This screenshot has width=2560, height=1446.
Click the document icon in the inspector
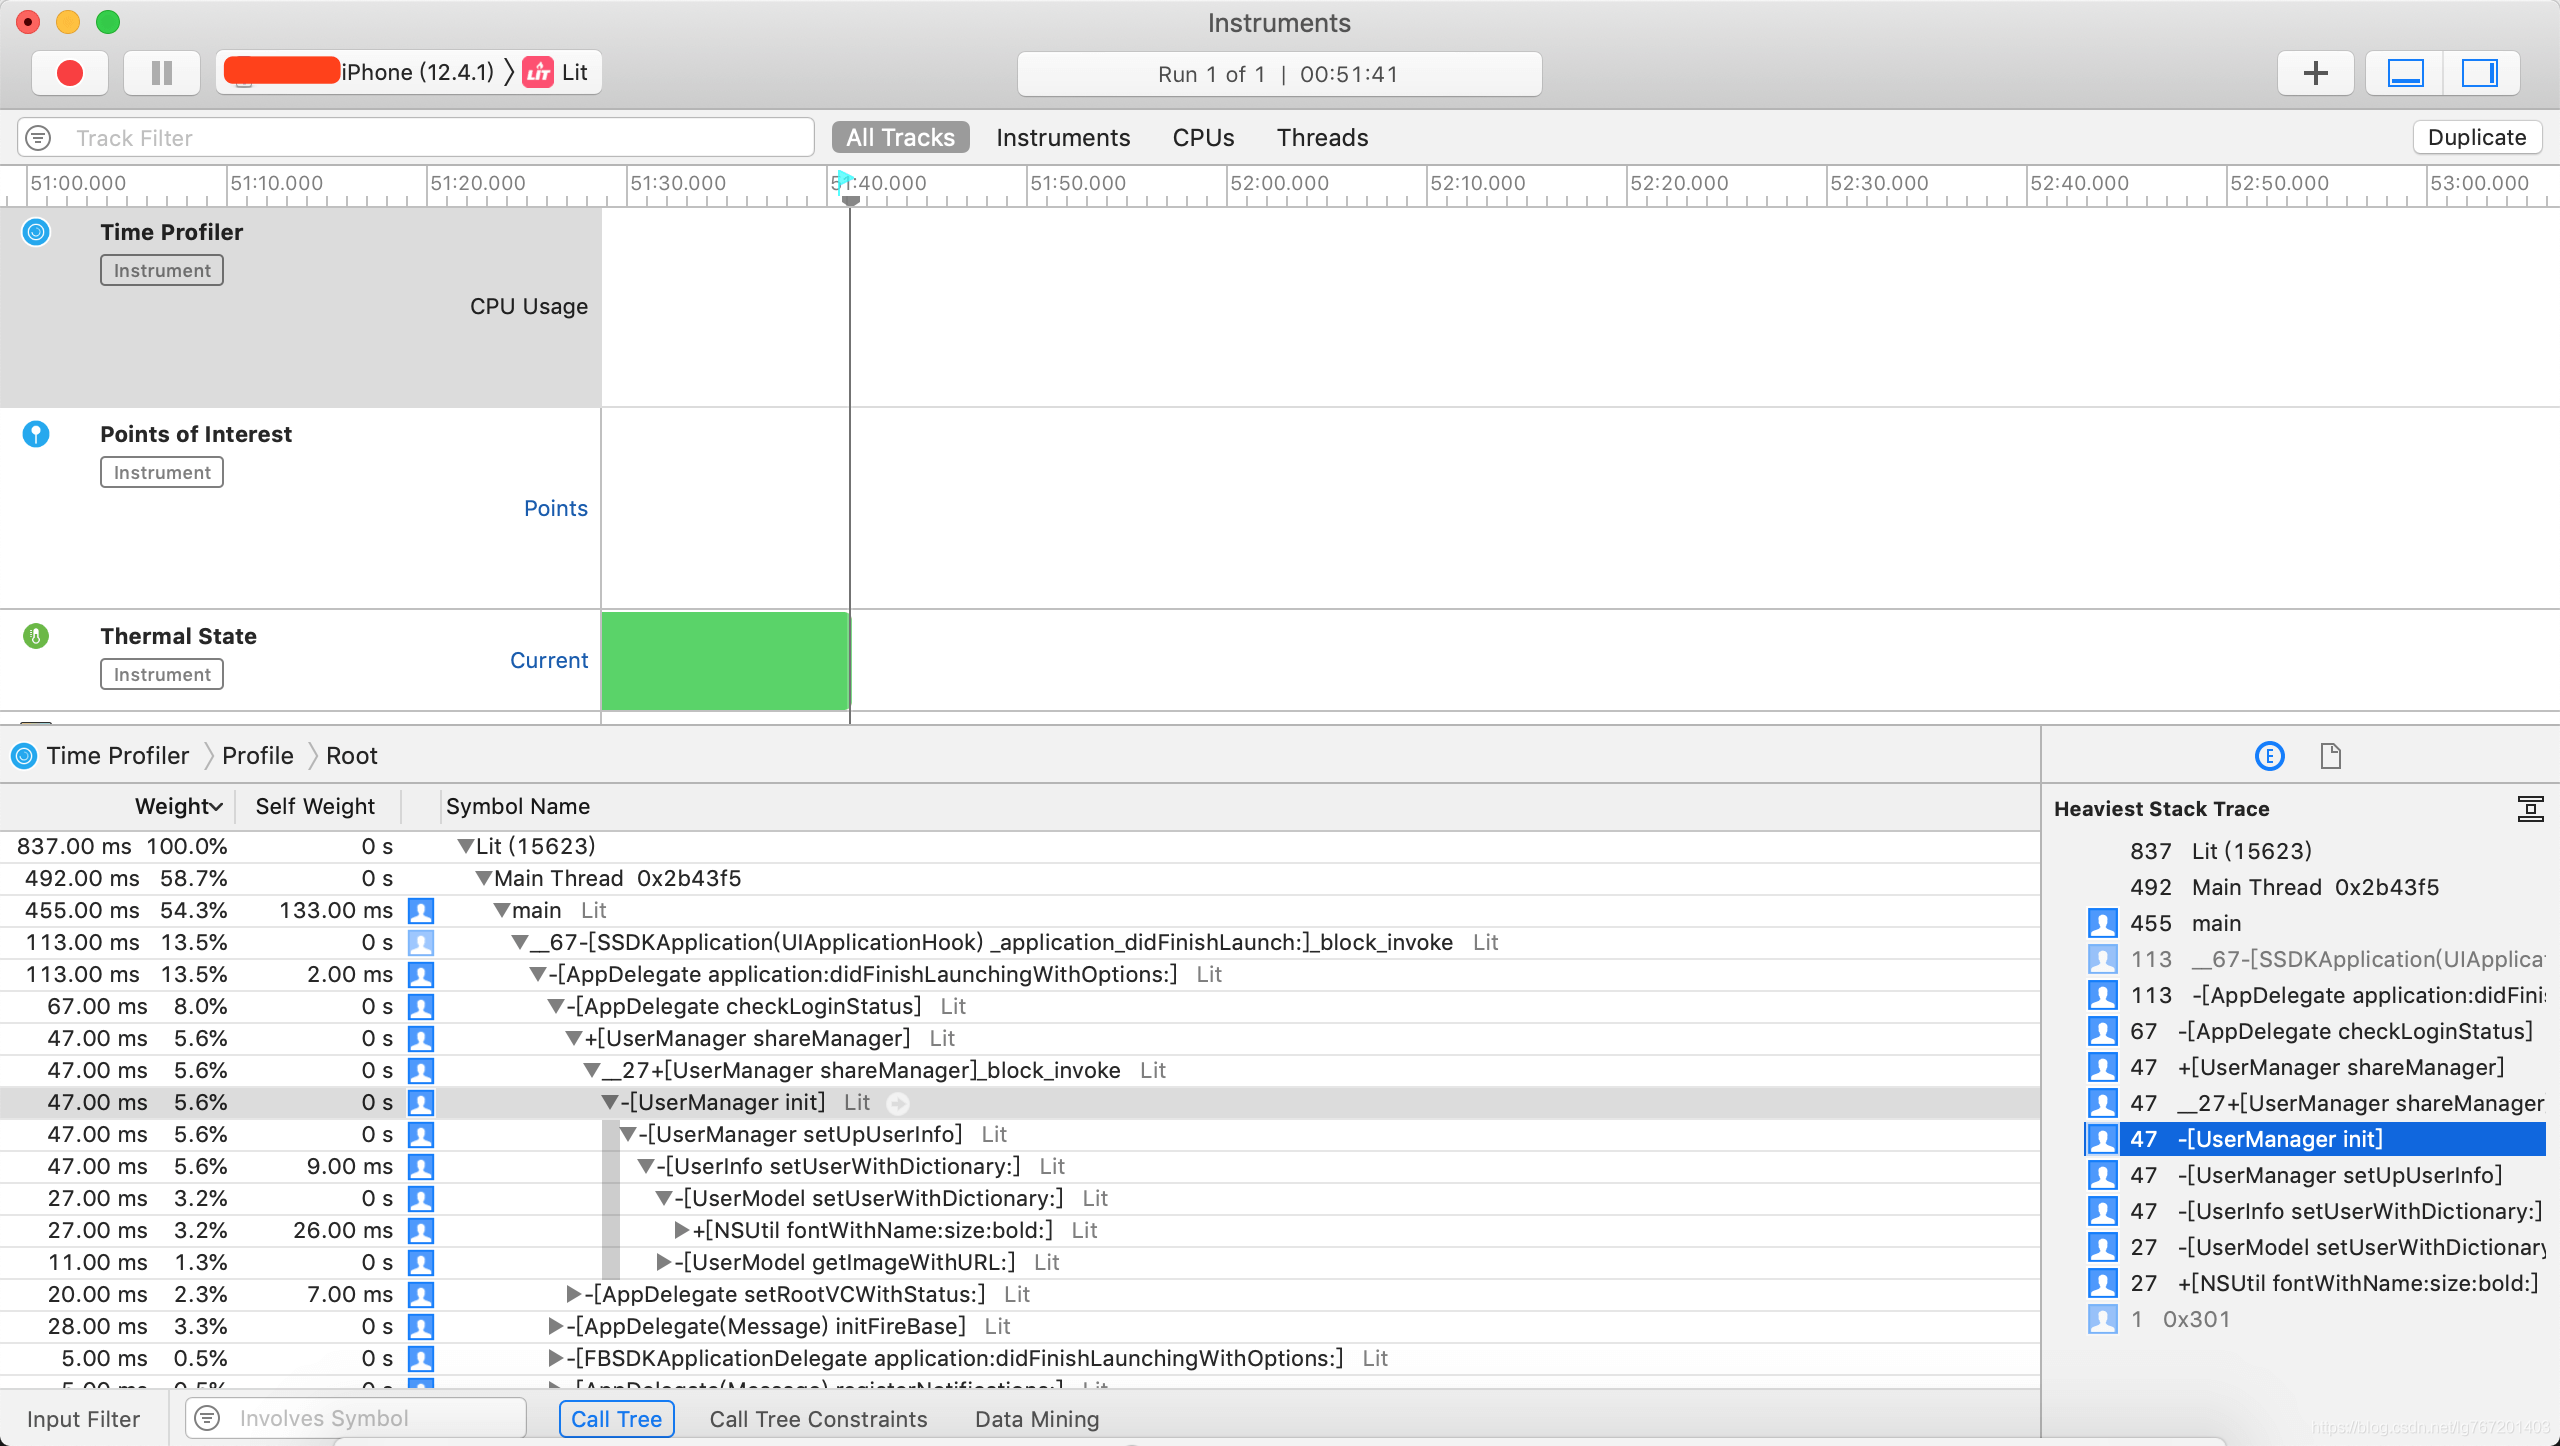click(x=2331, y=756)
